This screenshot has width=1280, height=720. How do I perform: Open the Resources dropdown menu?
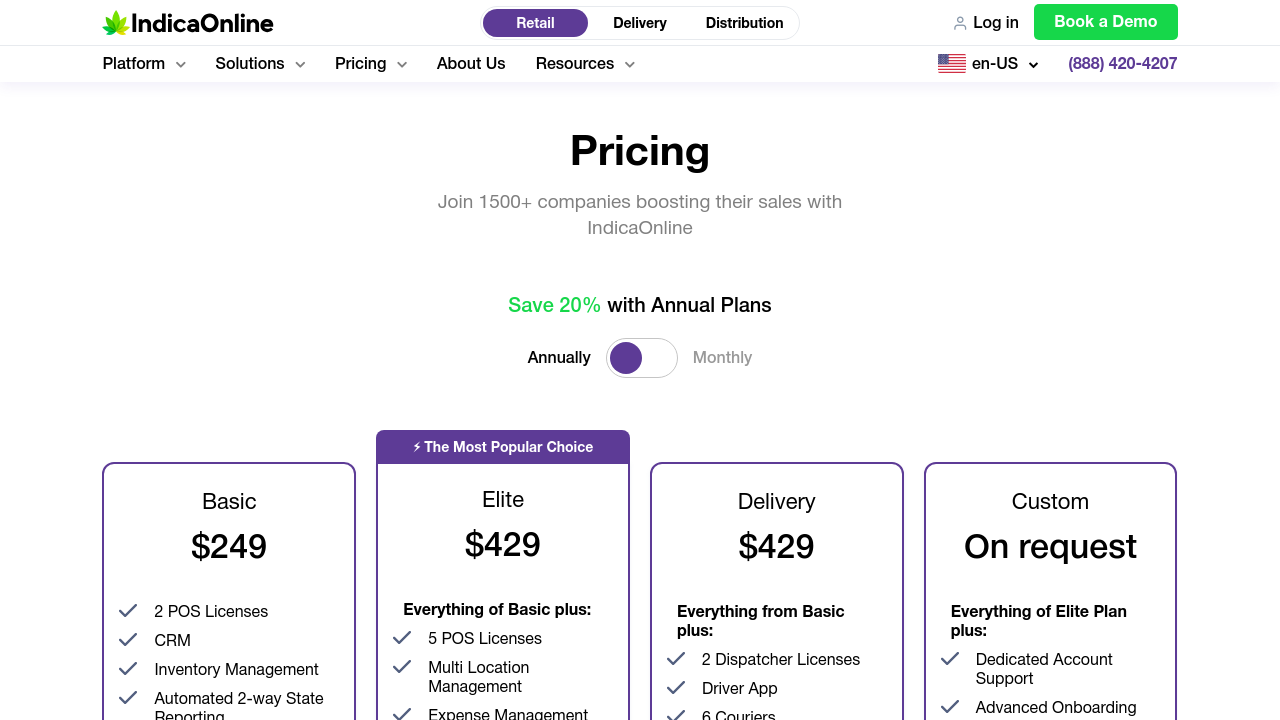[x=585, y=64]
